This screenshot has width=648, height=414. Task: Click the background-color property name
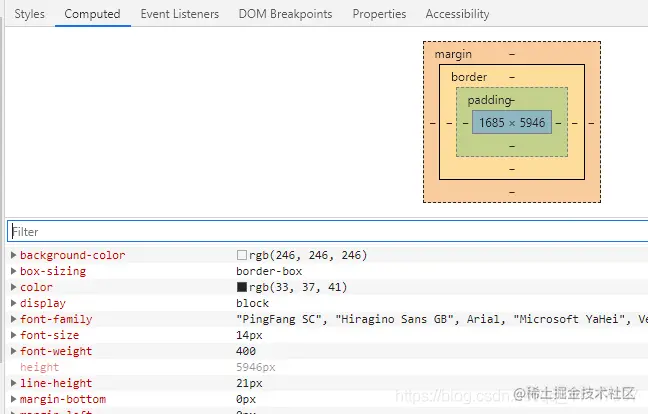72,255
